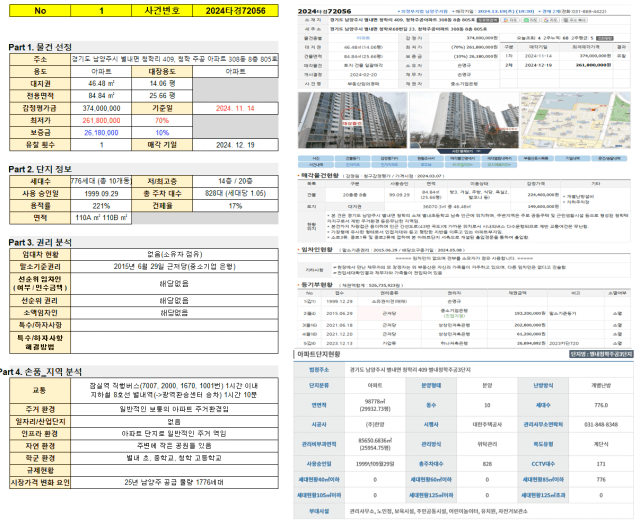
Task: Click the 임차인현황 section heading
Action: (x=317, y=249)
